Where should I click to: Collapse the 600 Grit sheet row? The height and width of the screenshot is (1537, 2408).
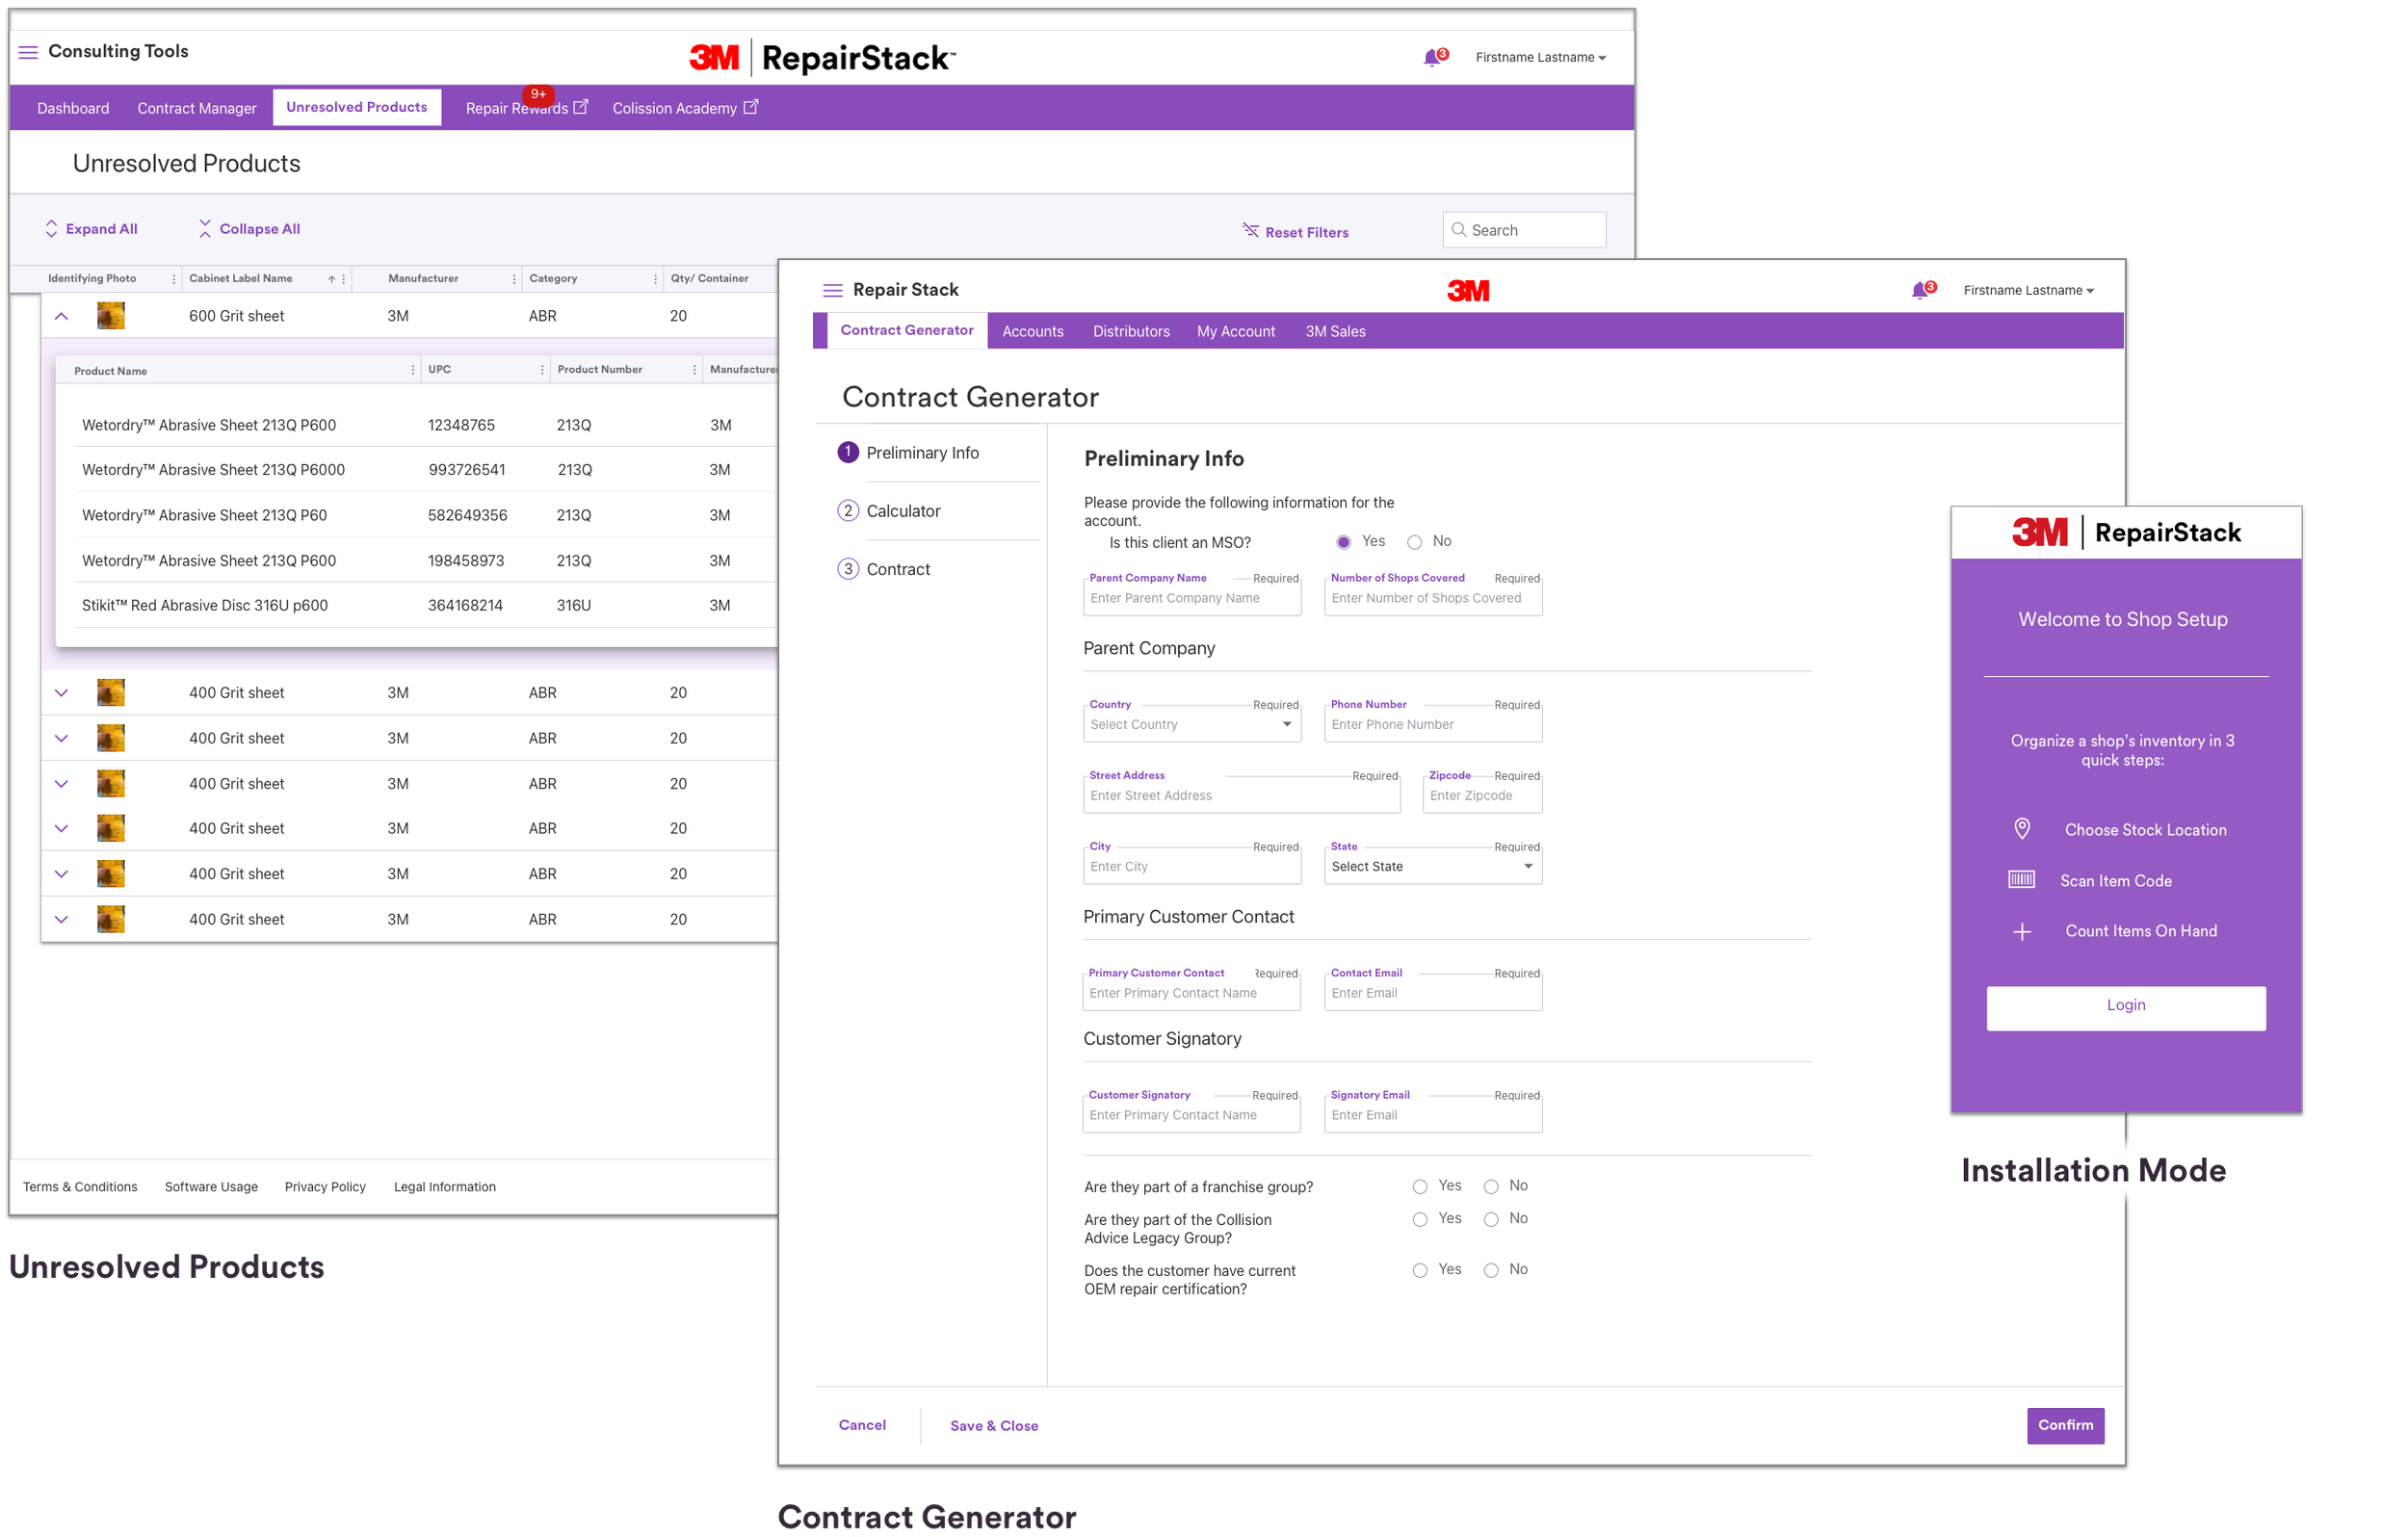(61, 316)
